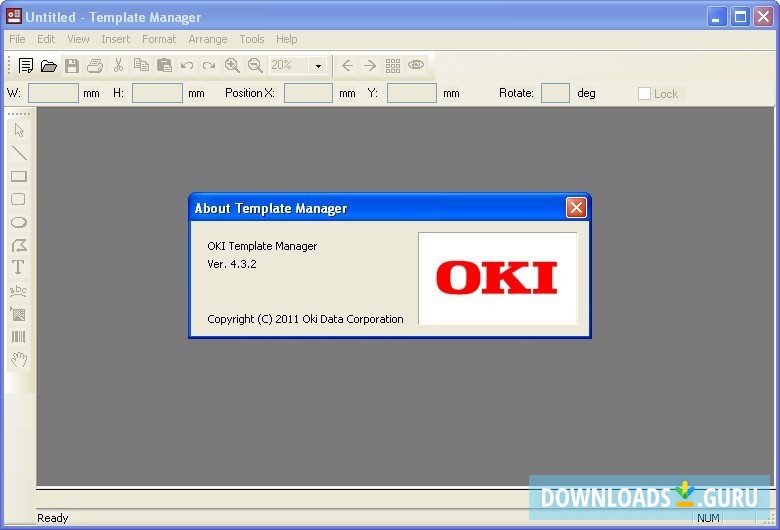Open the zoom percentage dropdown arrow
780x530 pixels.
click(318, 66)
